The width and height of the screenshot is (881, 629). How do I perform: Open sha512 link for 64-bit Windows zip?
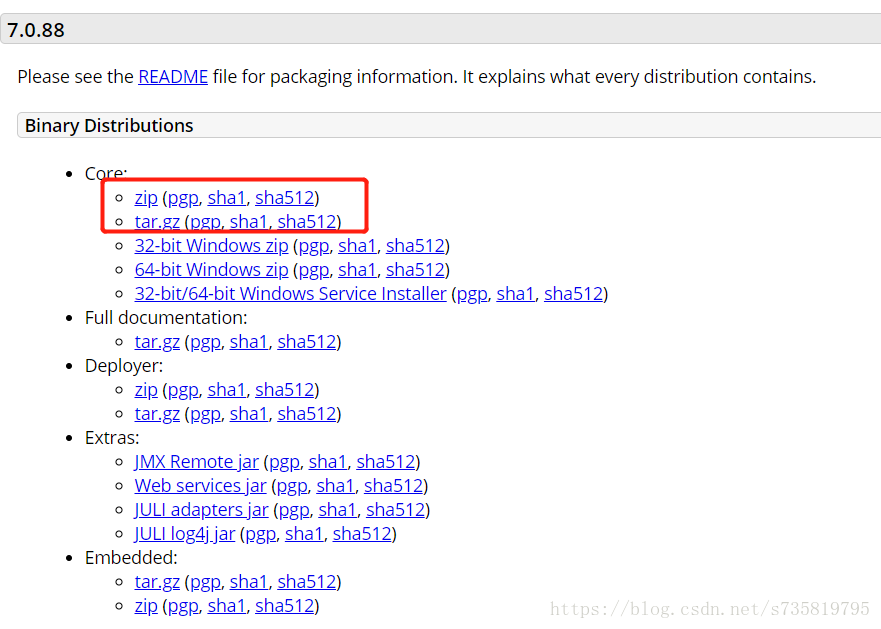415,270
